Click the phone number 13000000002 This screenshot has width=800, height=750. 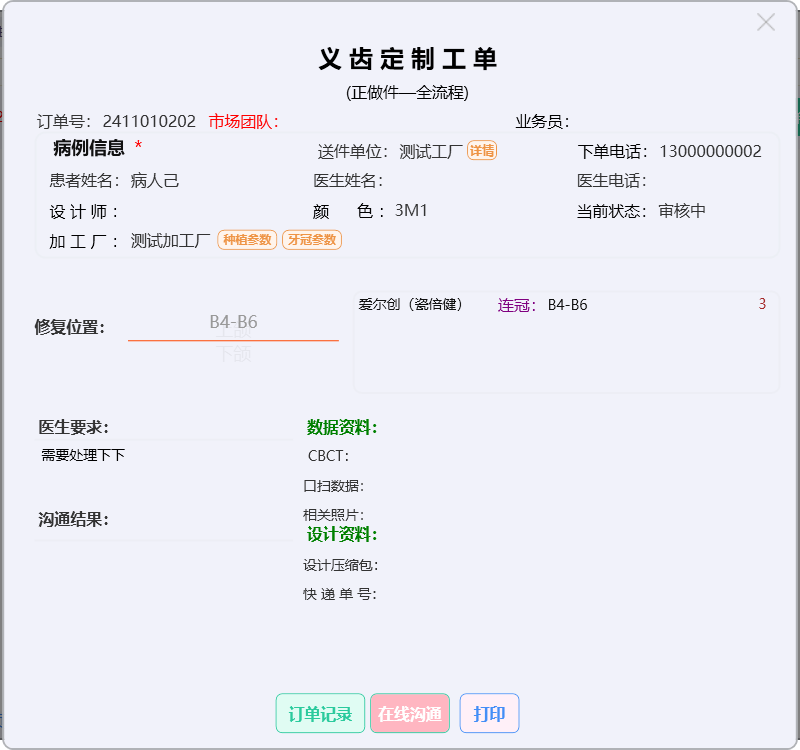(x=710, y=152)
